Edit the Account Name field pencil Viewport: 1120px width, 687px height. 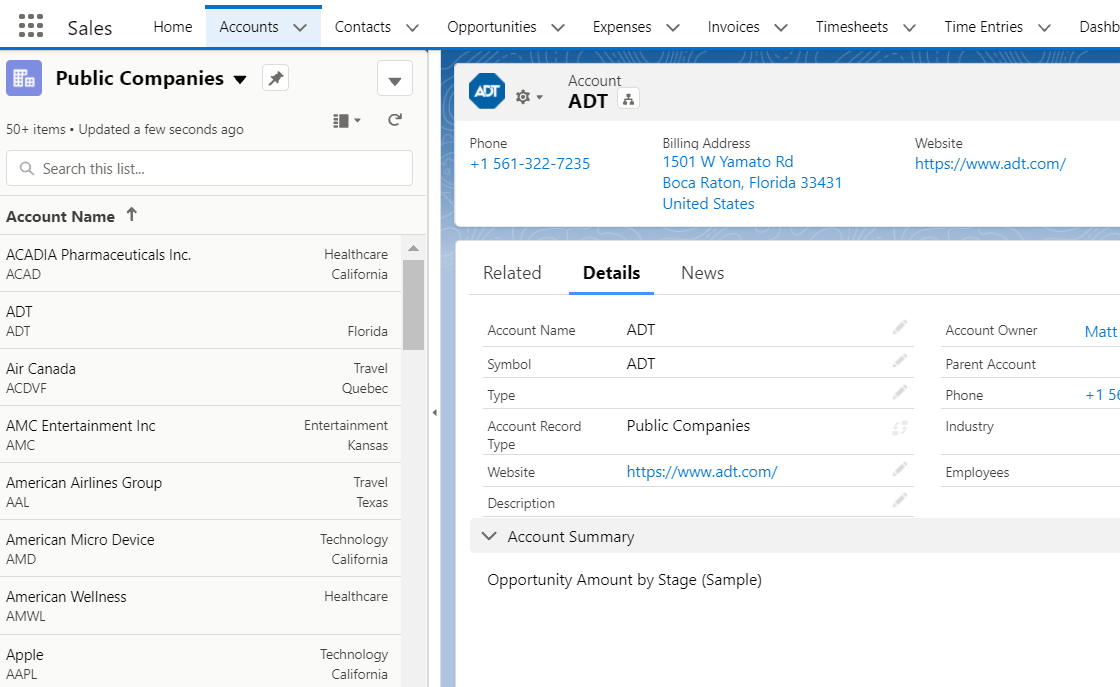click(x=899, y=327)
